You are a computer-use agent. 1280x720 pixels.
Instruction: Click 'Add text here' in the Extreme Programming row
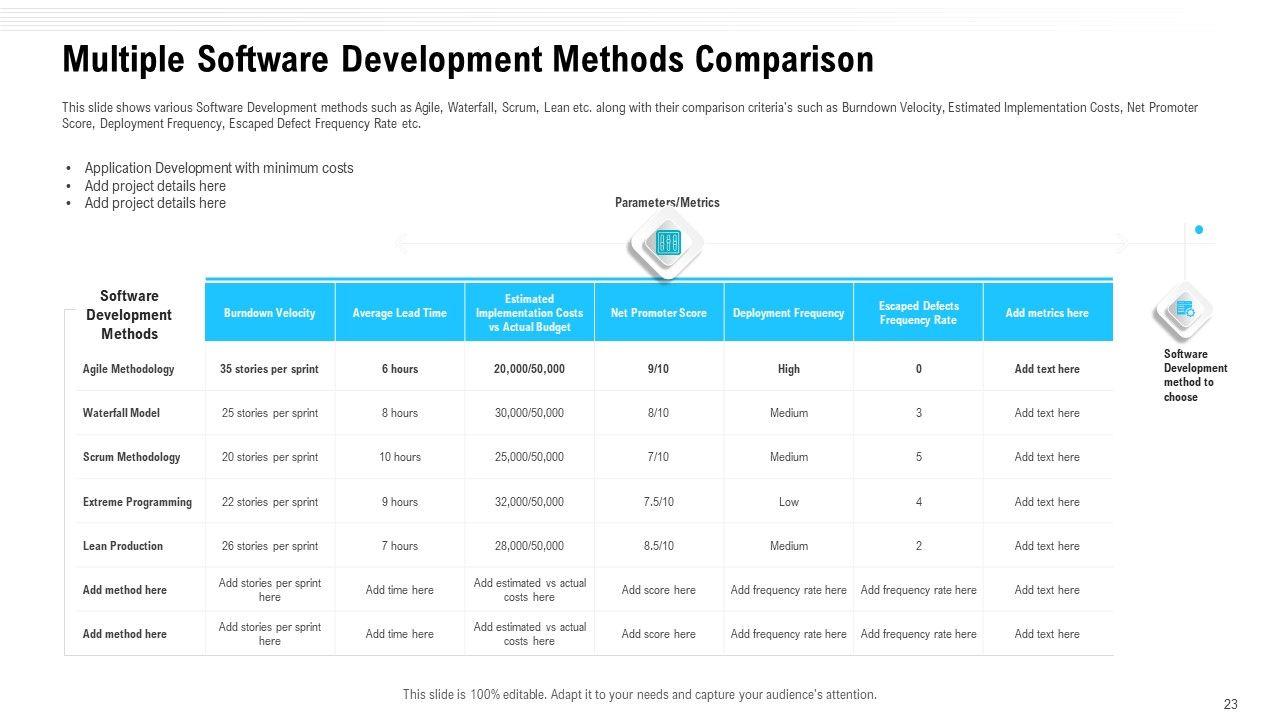(x=1047, y=502)
